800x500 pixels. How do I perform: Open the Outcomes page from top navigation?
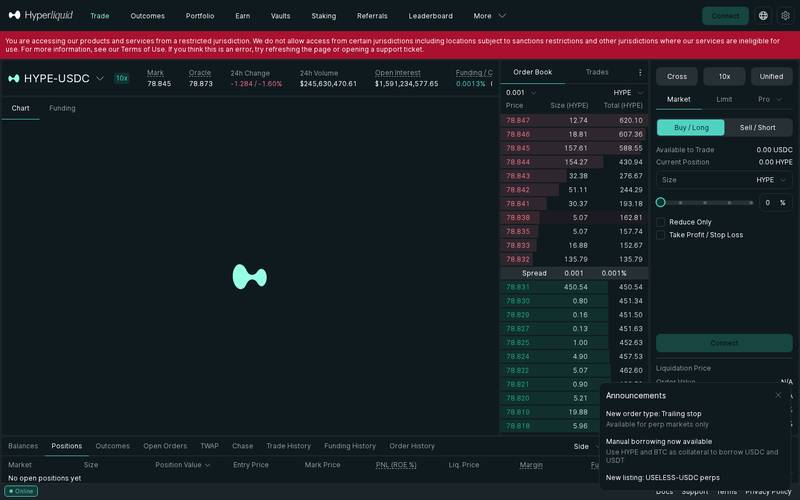(x=147, y=16)
